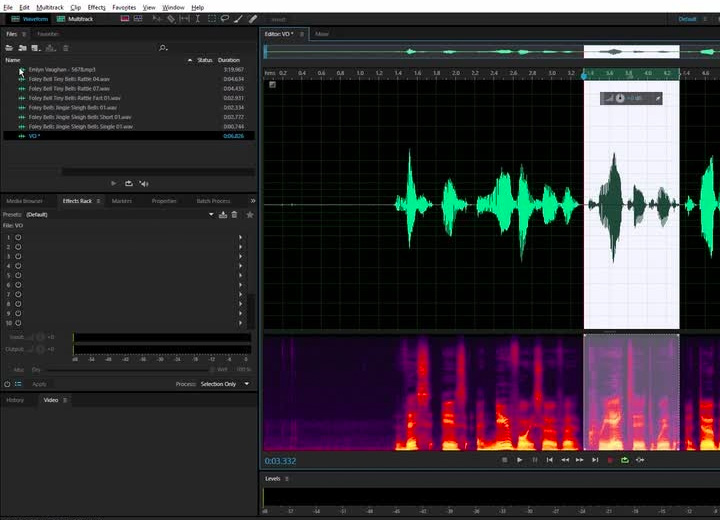Switch to the Markers tab
720x520 pixels.
121,201
